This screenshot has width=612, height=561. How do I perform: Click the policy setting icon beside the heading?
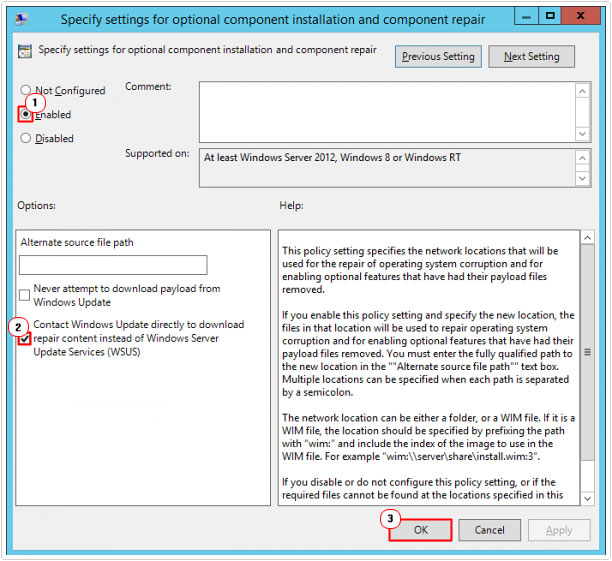(25, 51)
